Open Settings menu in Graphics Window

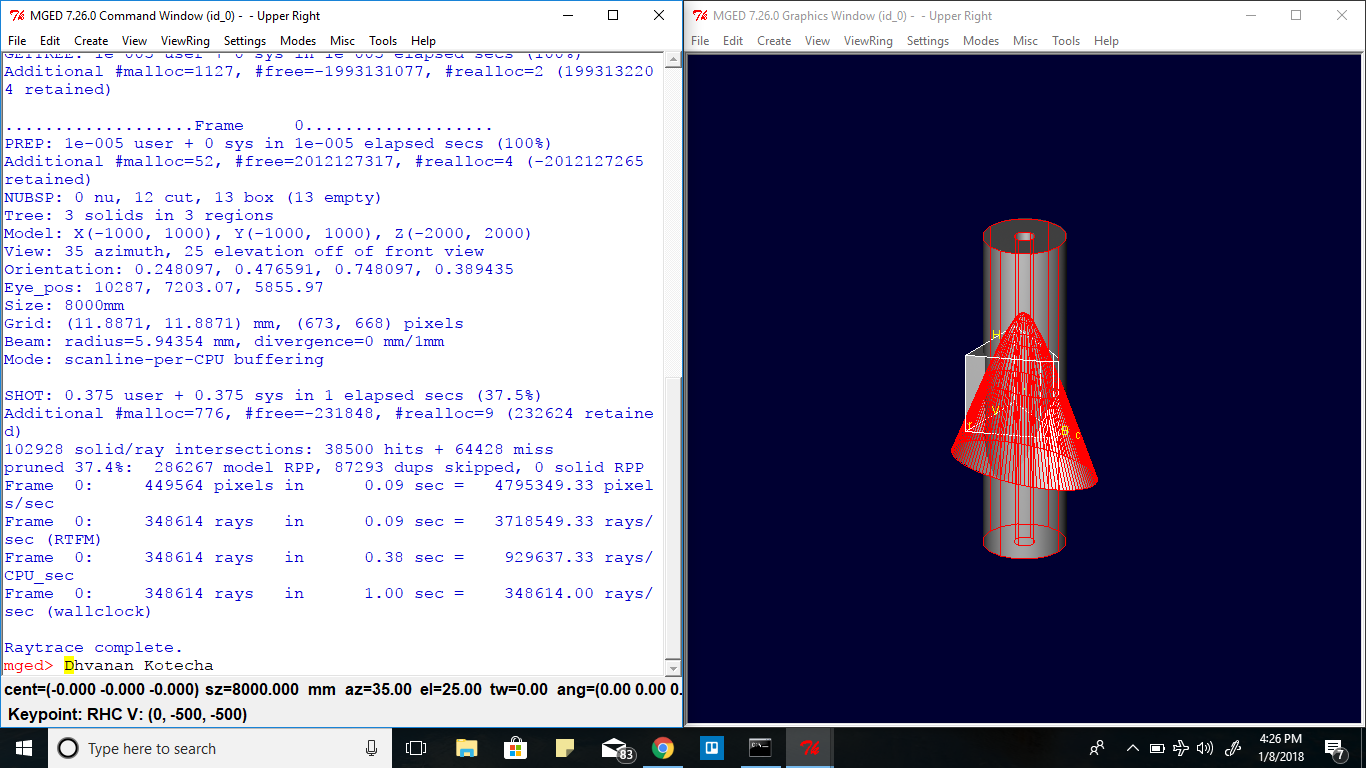point(928,41)
